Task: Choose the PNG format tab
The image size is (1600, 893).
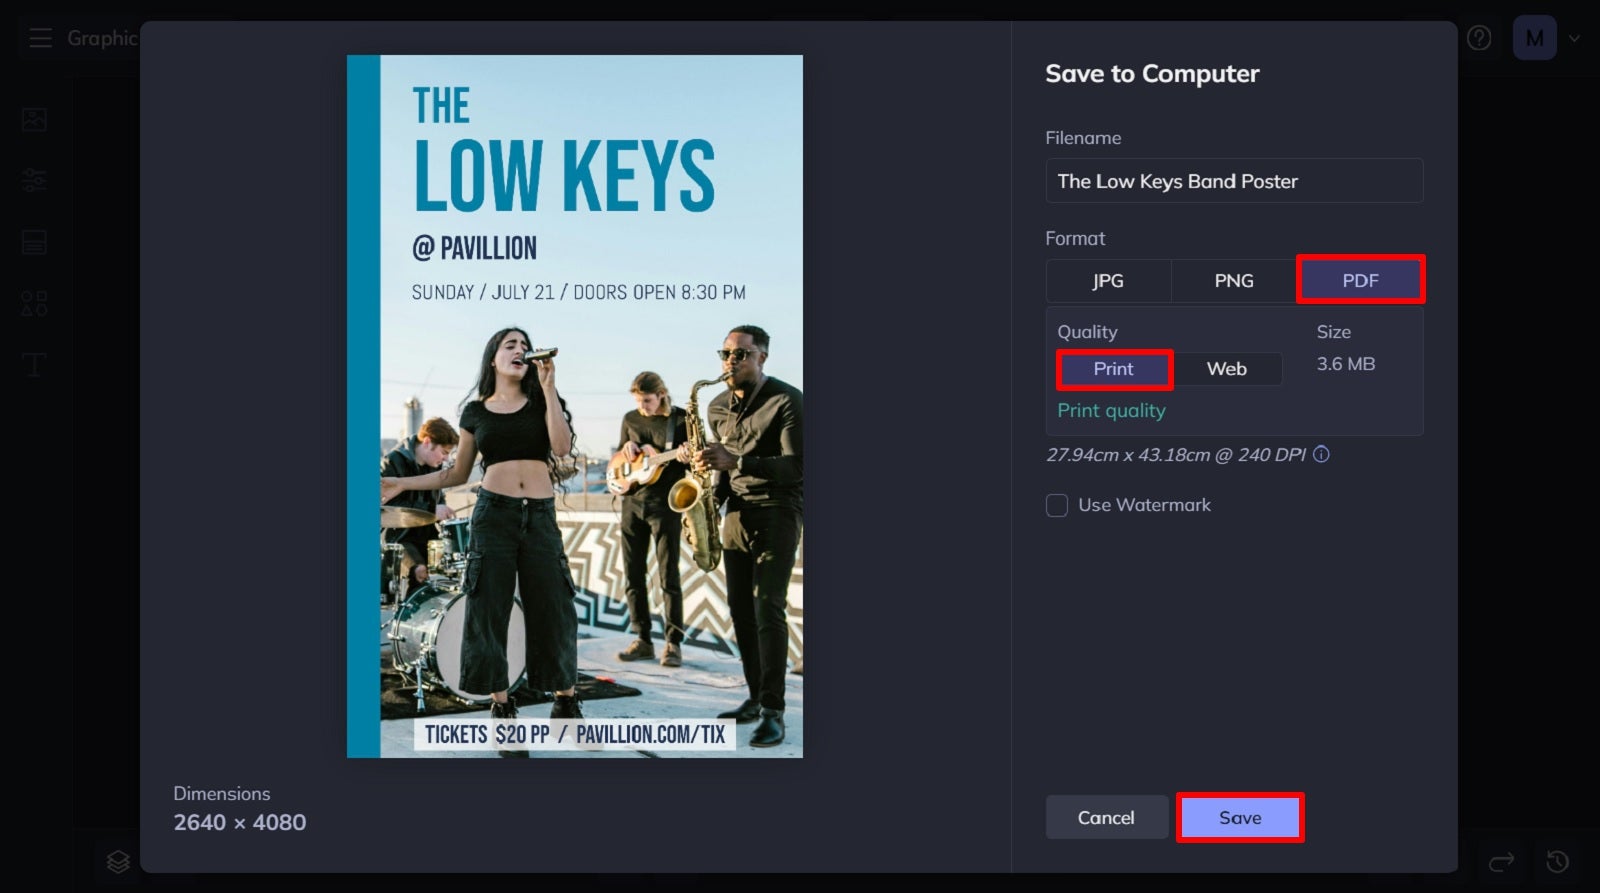Action: pos(1234,281)
